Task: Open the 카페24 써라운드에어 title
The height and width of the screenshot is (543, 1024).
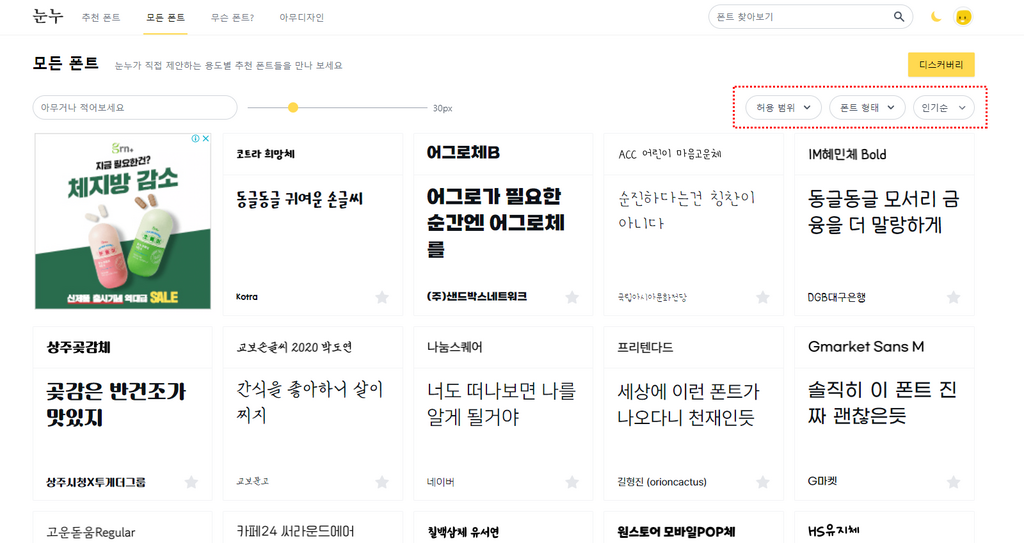Action: tap(295, 531)
